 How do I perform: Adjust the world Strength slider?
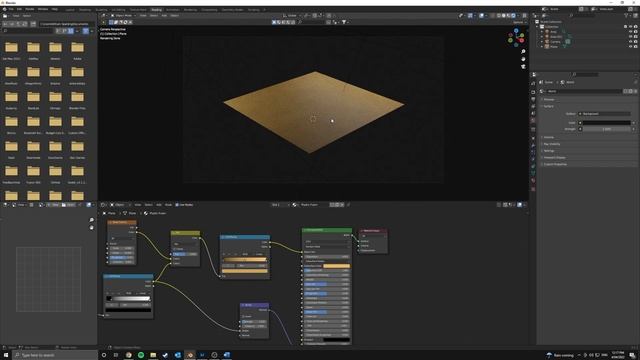click(606, 129)
